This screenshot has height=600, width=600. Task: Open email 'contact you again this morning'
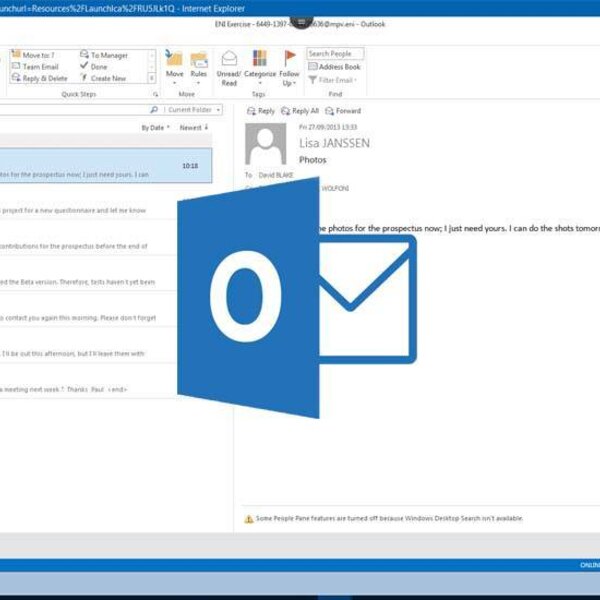tap(88, 309)
